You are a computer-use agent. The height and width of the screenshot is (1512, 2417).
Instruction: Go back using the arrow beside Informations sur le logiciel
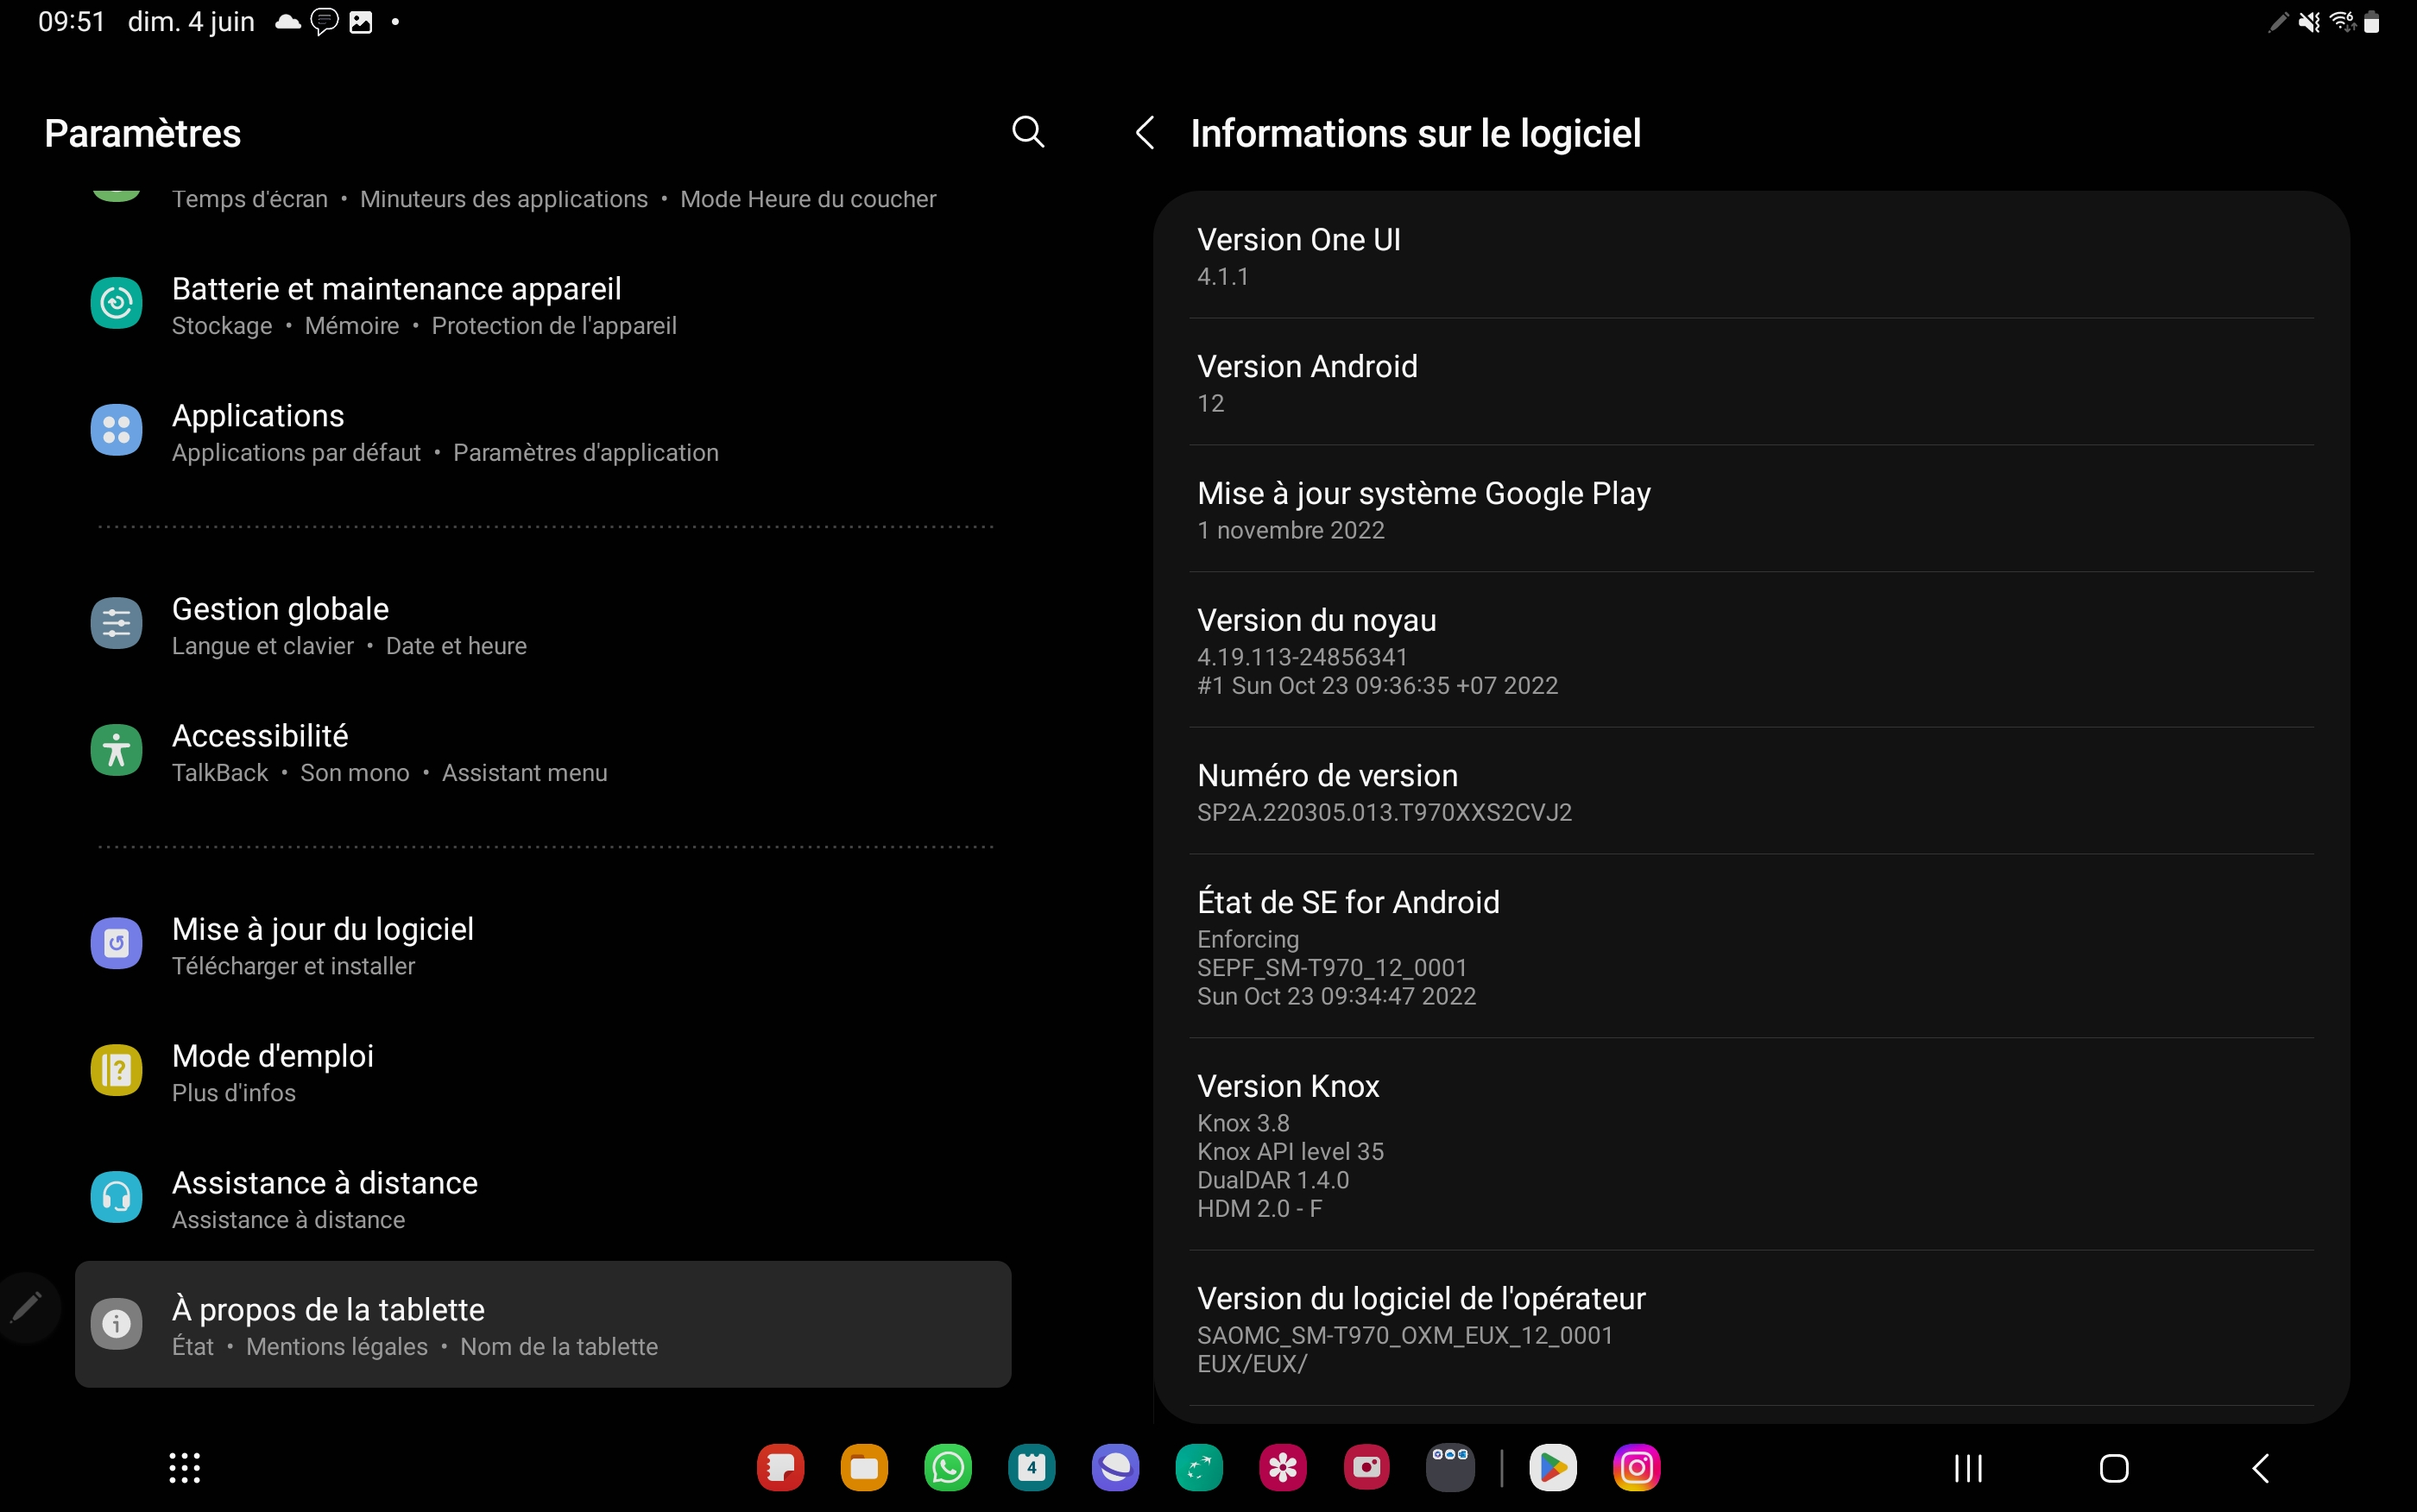pos(1146,132)
